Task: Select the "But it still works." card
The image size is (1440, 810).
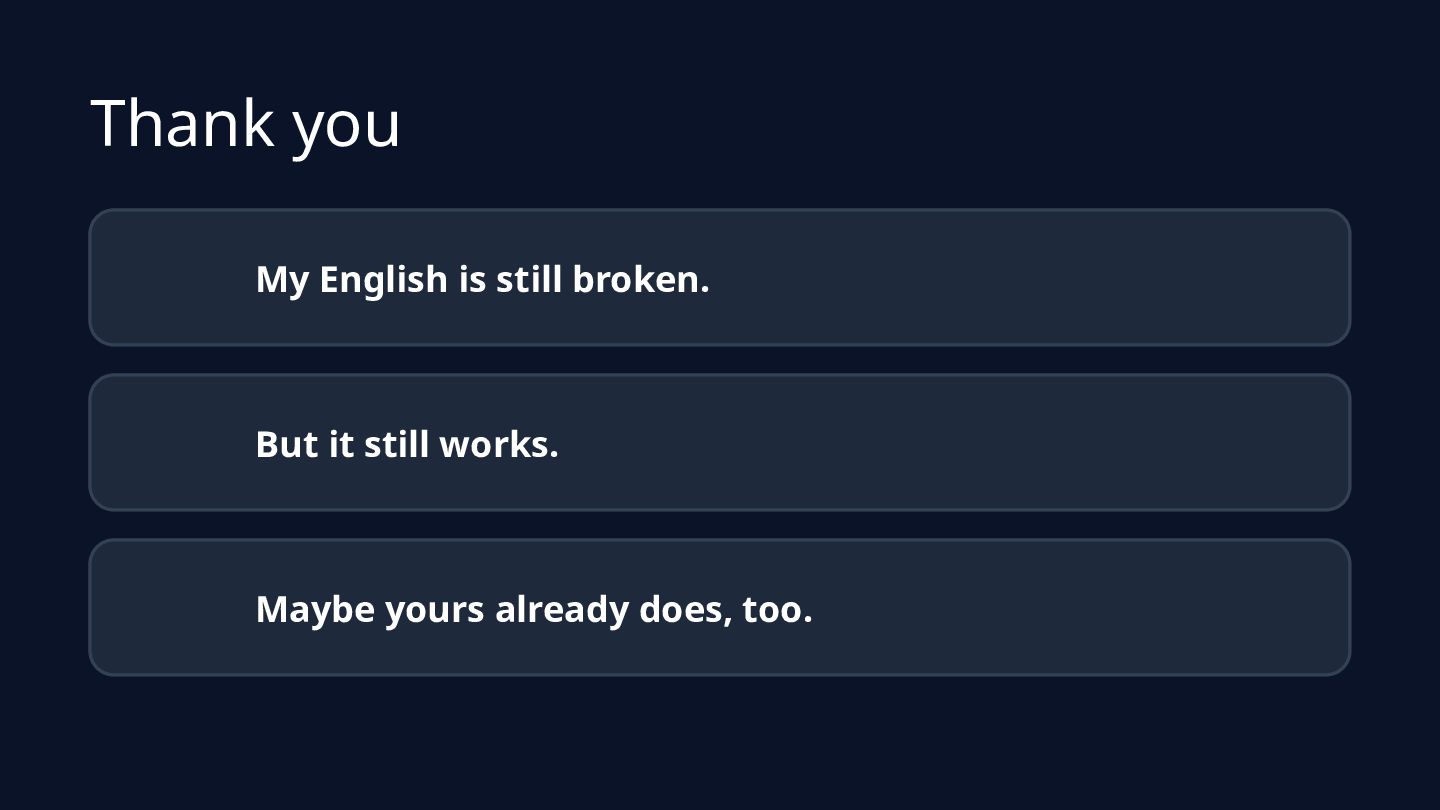Action: 720,442
